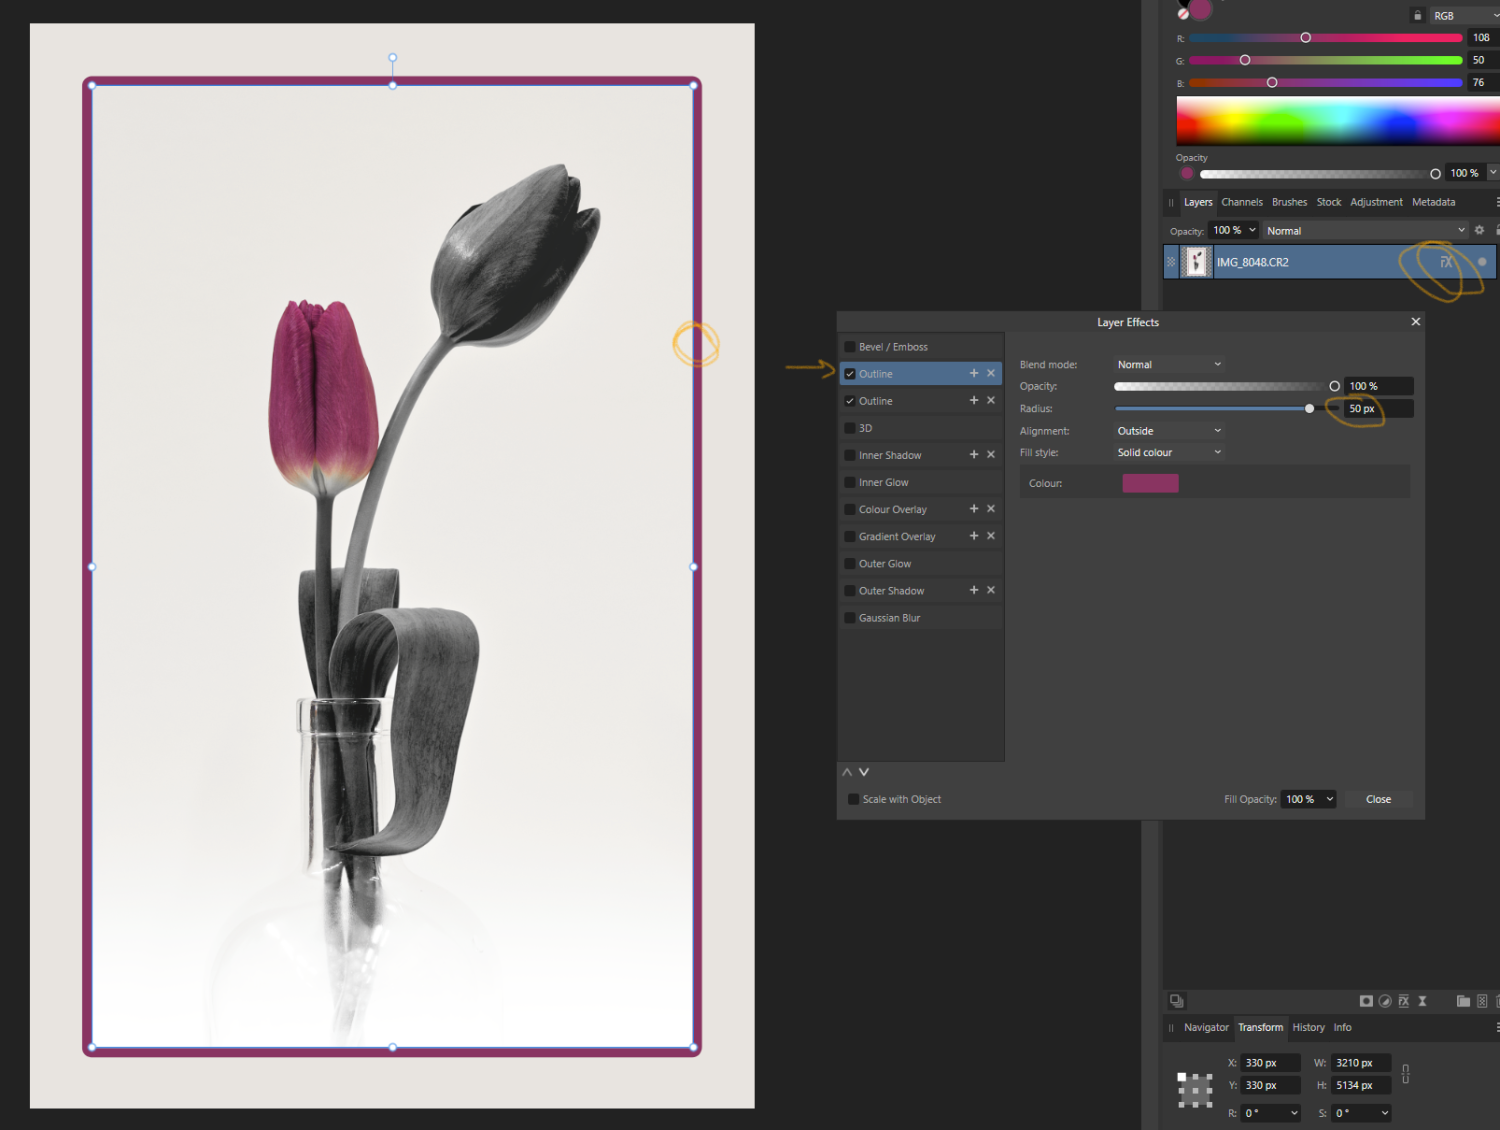Enable the Bevel / Emboss checkbox
Viewport: 1500px width, 1130px height.
pyautogui.click(x=850, y=347)
